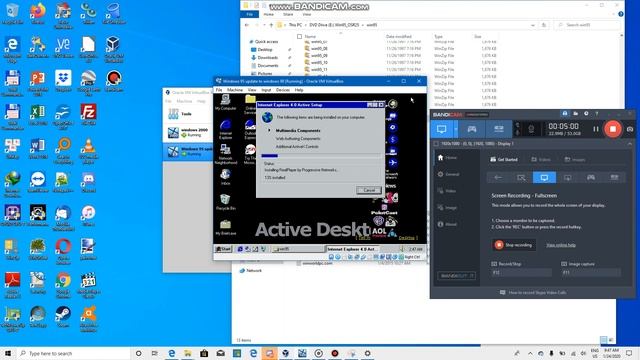Pause the Bandicam recording
Image resolution: width=640 pixels, height=360 pixels.
[596, 129]
